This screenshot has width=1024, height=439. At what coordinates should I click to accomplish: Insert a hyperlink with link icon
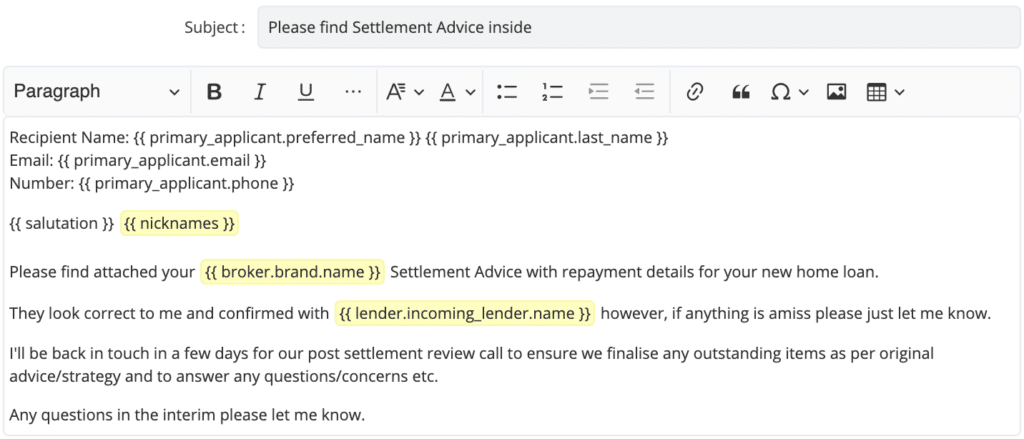694,92
